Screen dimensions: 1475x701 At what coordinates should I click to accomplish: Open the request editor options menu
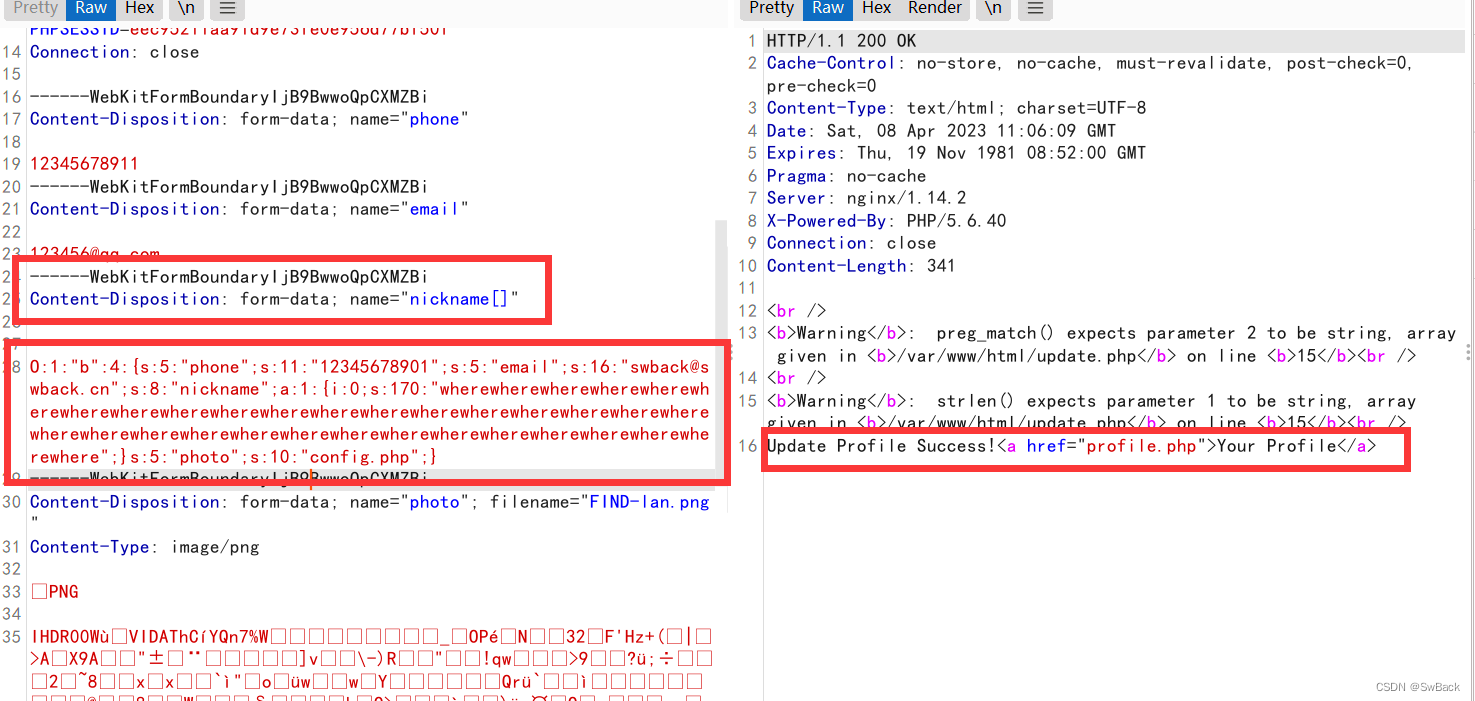226,9
